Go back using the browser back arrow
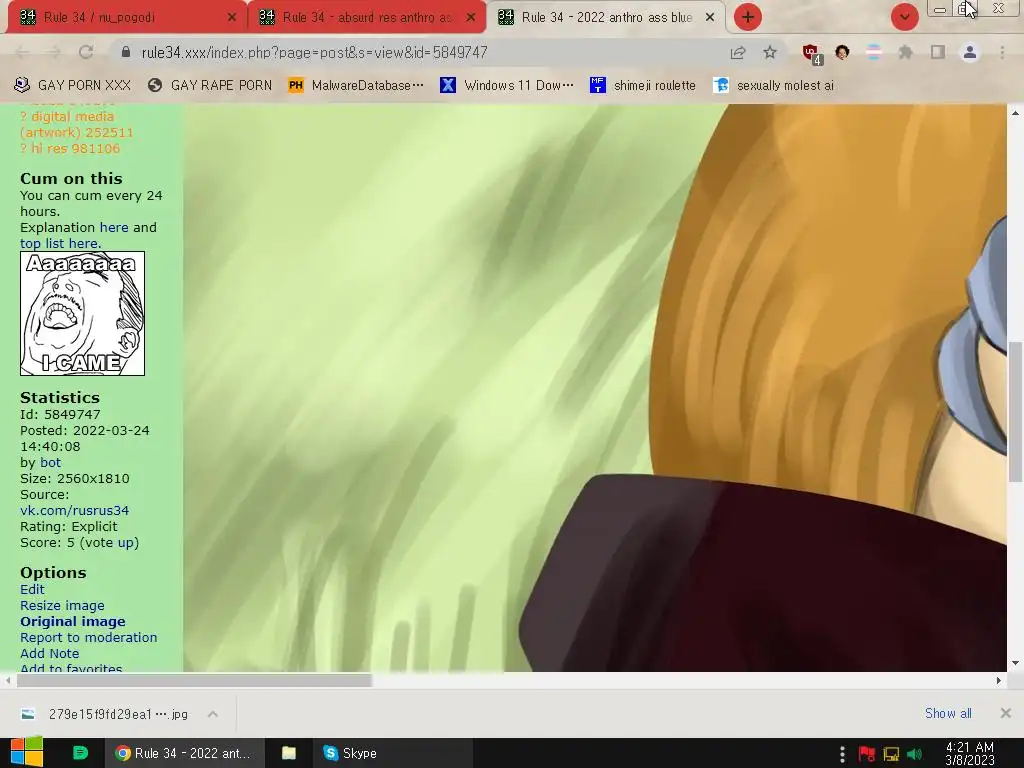The width and height of the screenshot is (1024, 768). pos(22,52)
